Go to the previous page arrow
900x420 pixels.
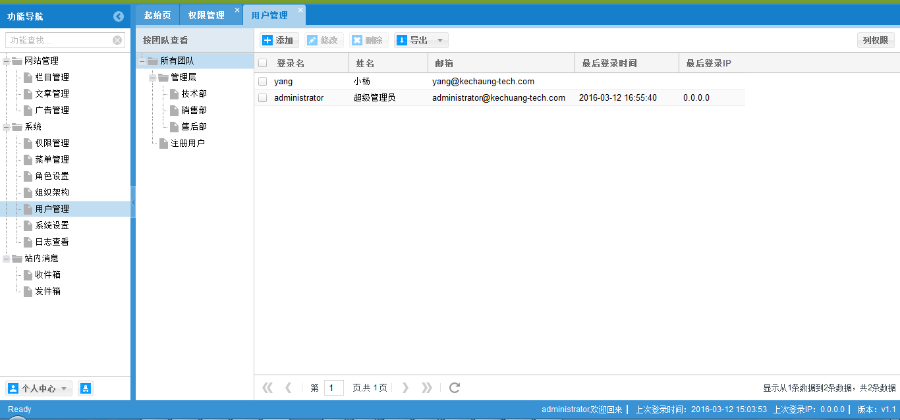tap(289, 388)
